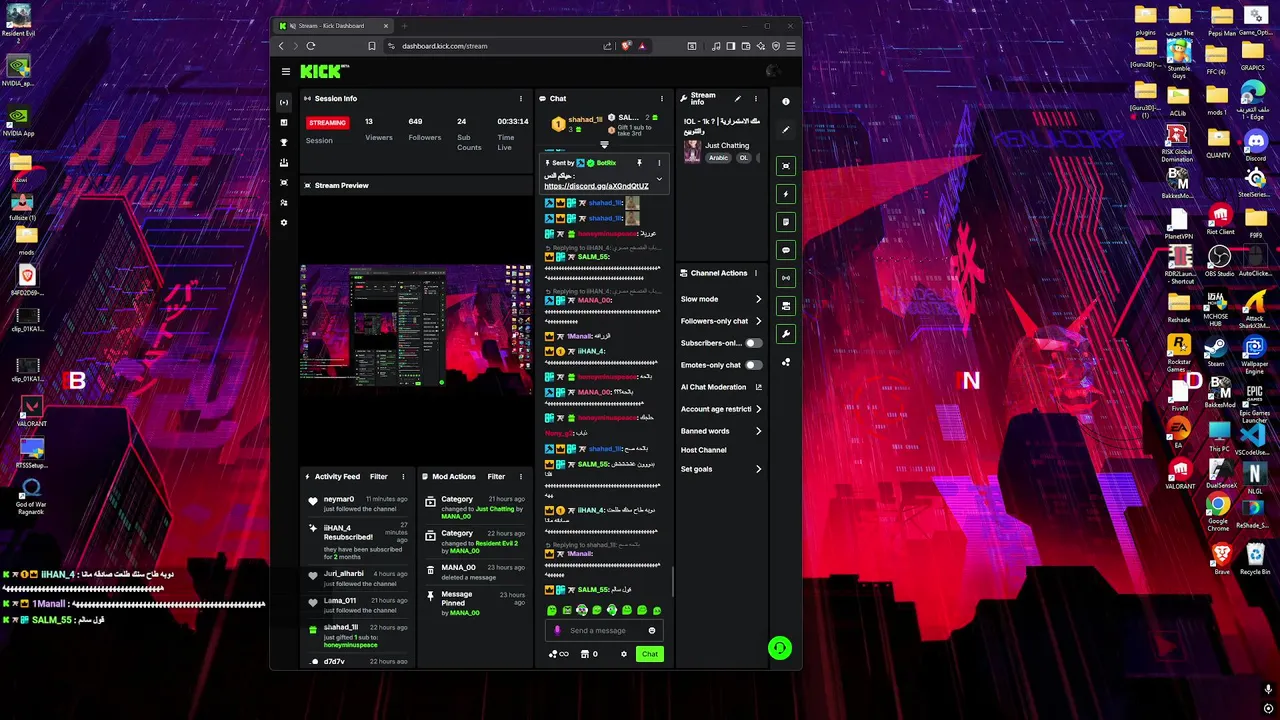
Task: Edit Stream info with pencil icon
Action: pyautogui.click(x=738, y=98)
